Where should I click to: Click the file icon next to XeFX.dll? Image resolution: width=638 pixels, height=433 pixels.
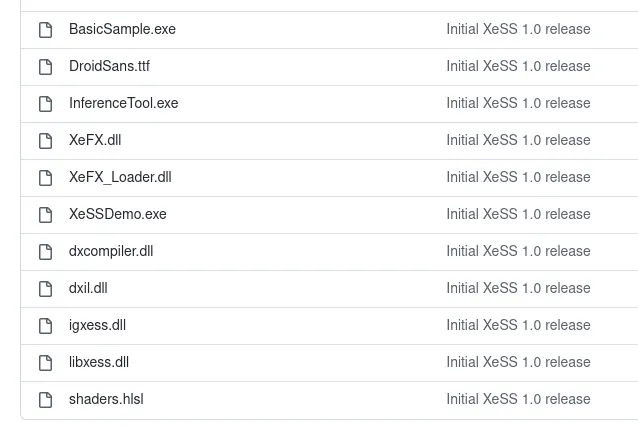point(45,141)
